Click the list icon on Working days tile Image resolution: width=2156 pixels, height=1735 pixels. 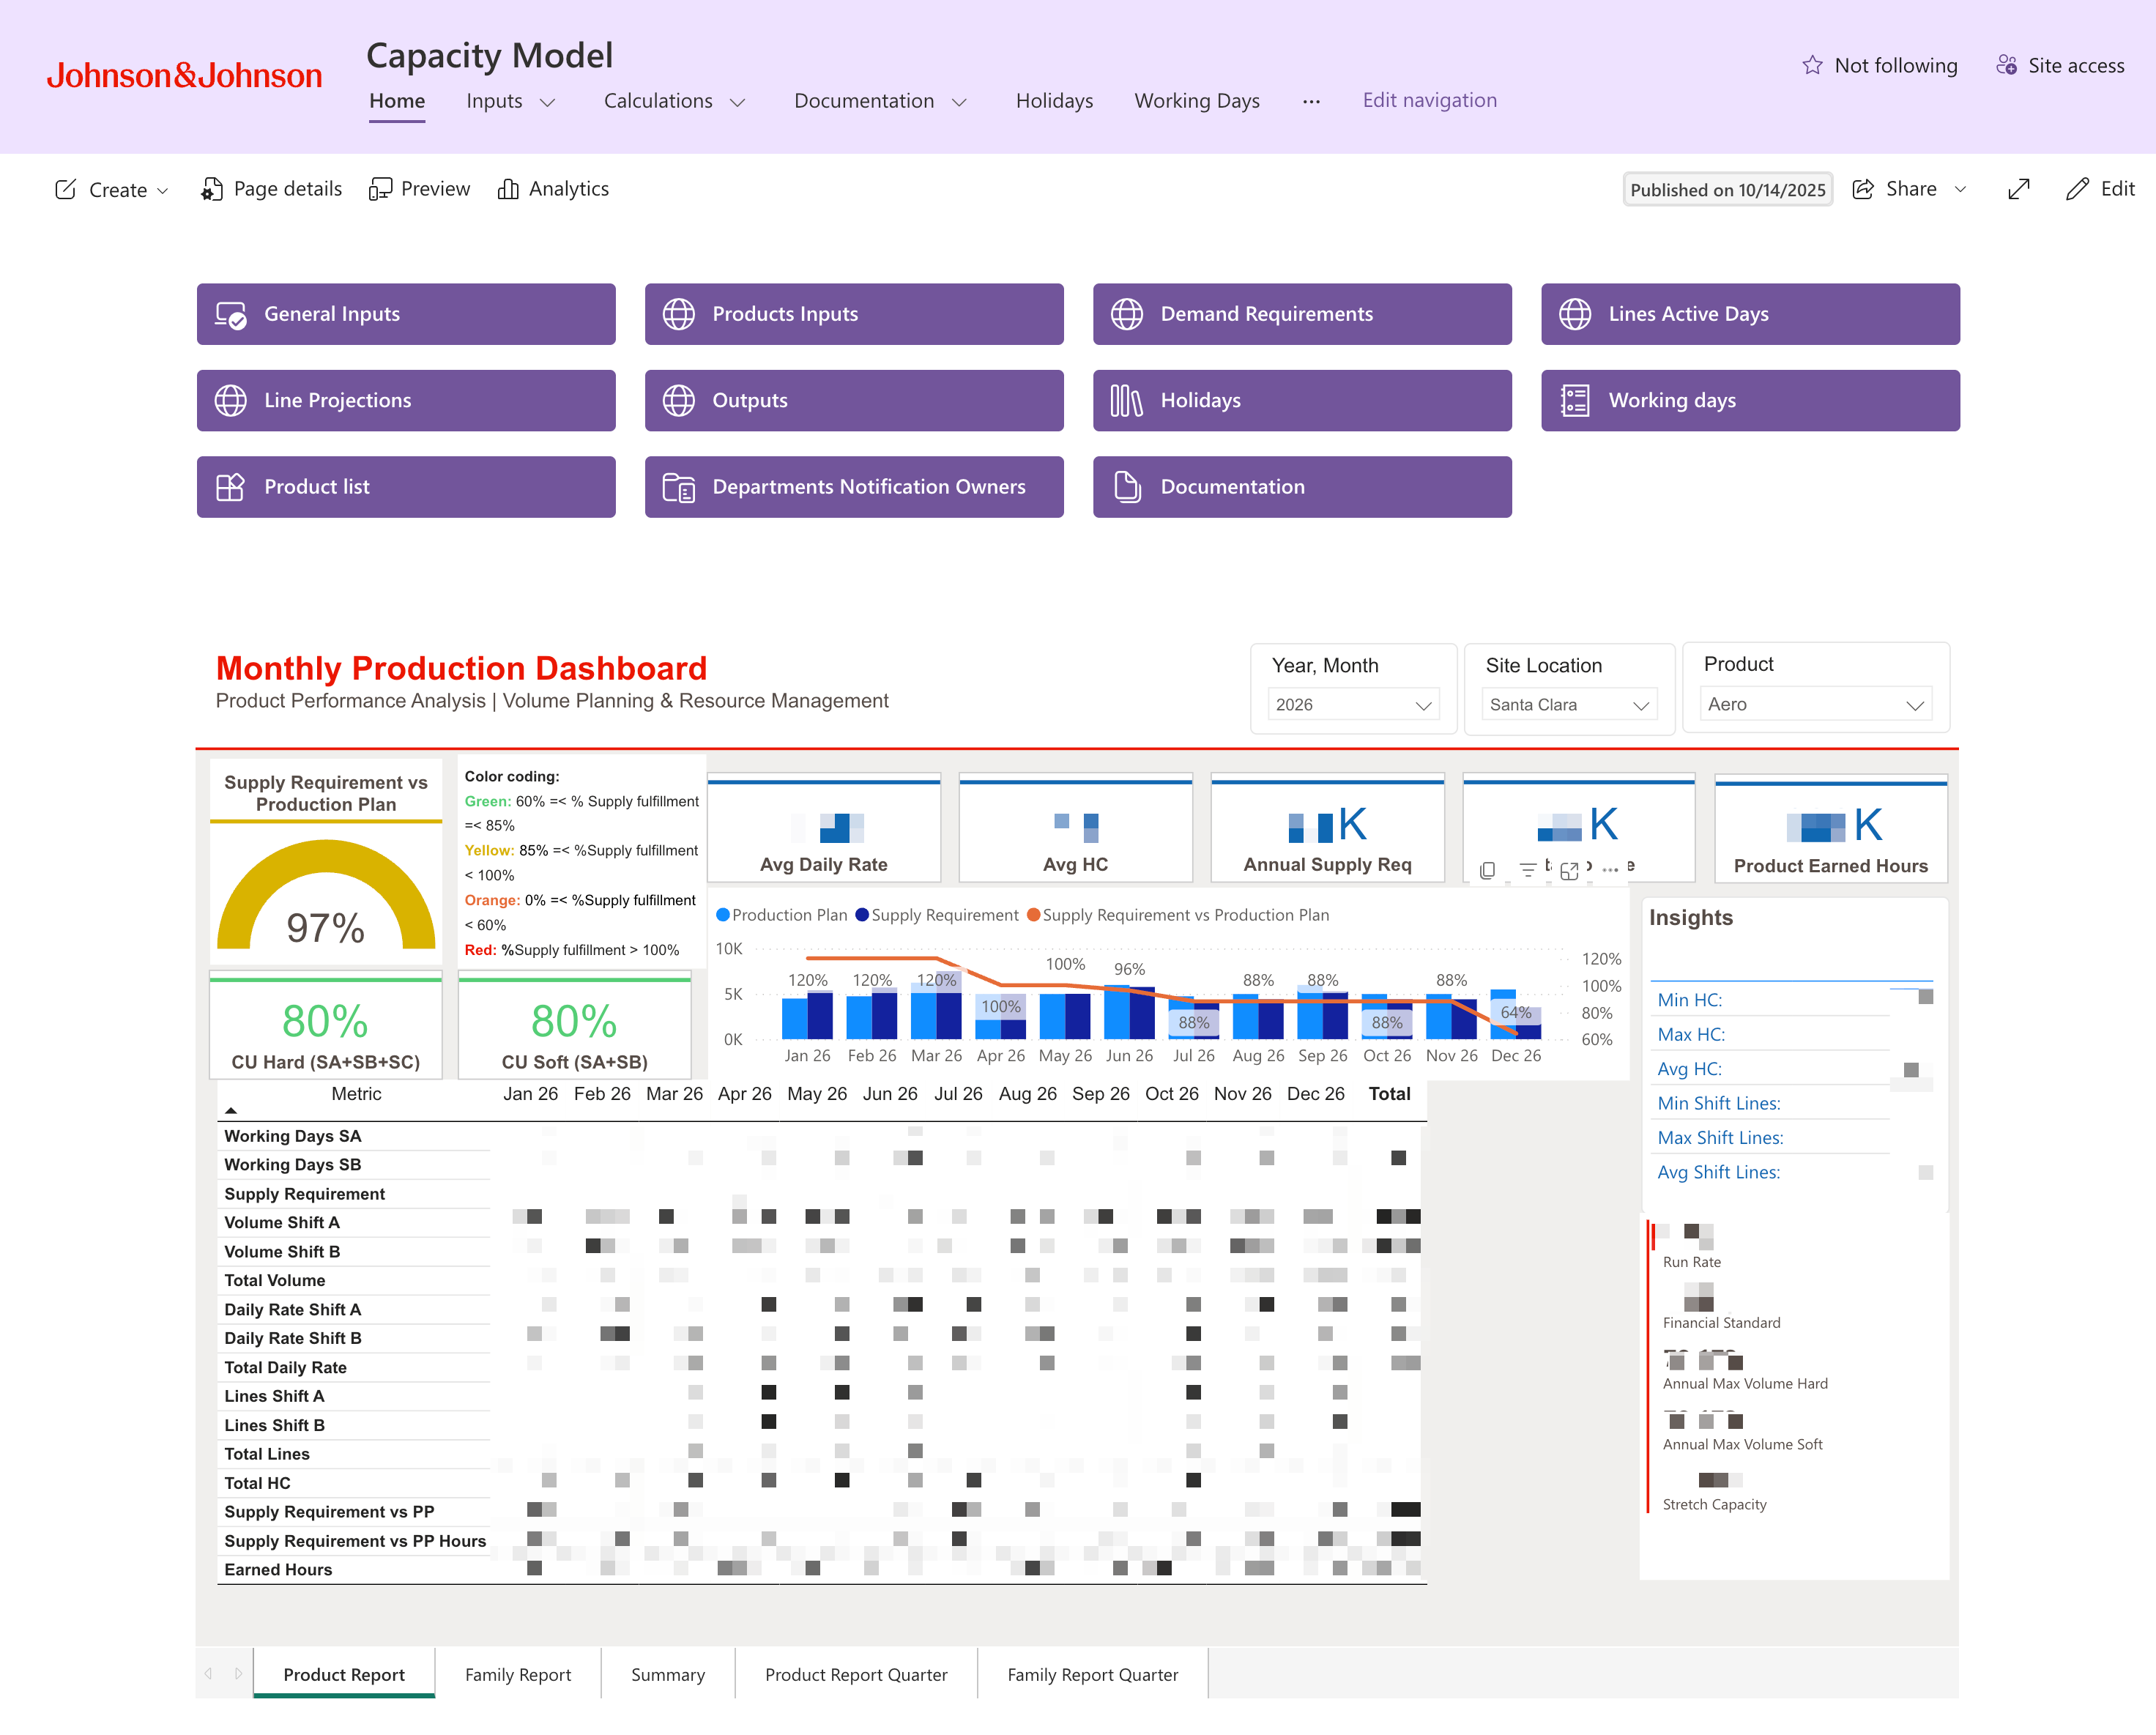click(x=1575, y=401)
